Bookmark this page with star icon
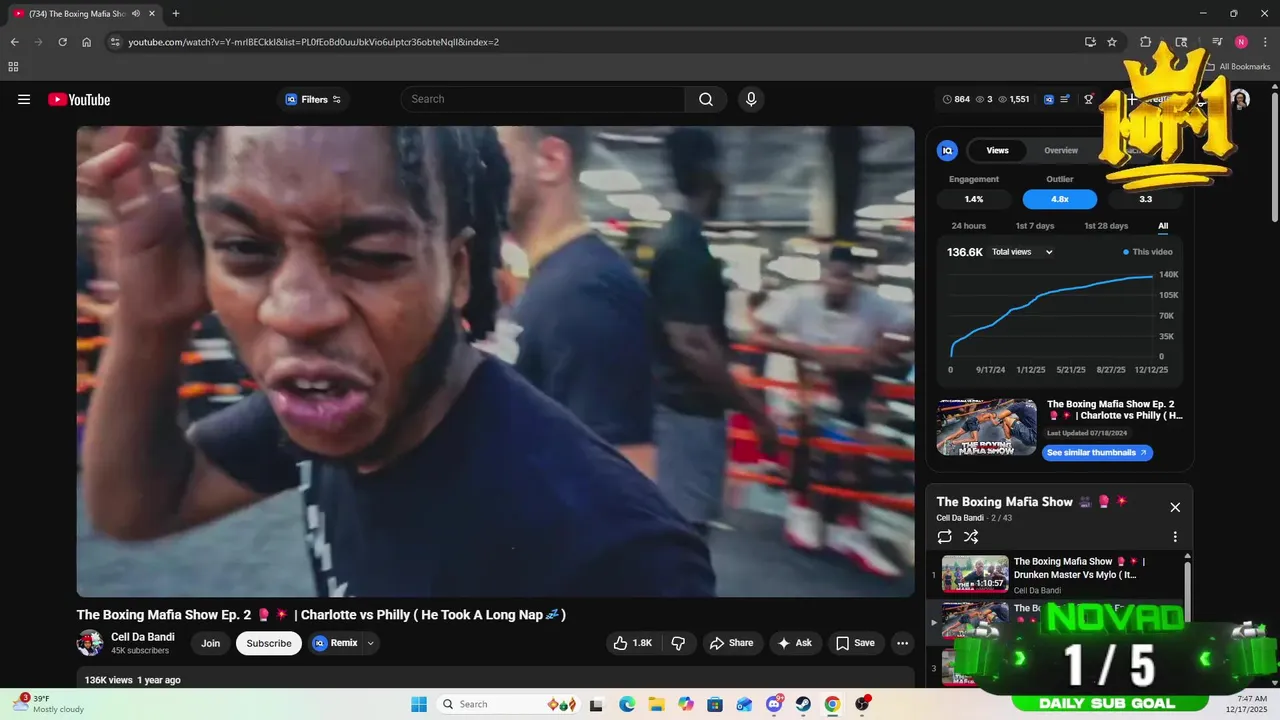The width and height of the screenshot is (1280, 720). [1112, 42]
